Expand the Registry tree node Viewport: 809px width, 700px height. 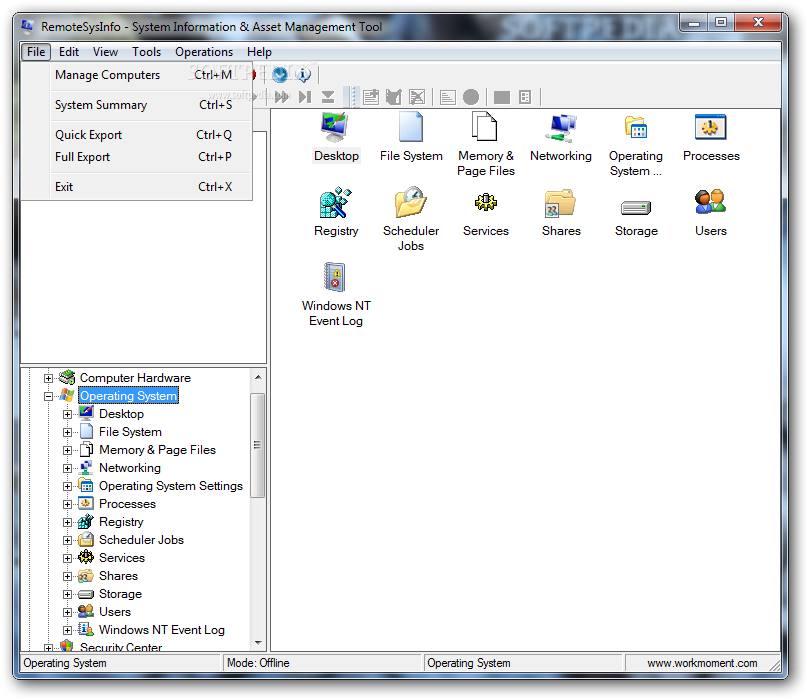(67, 523)
